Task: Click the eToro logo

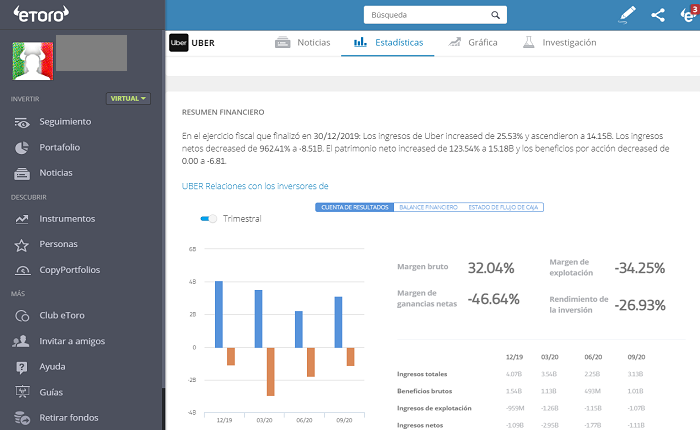Action: (41, 14)
